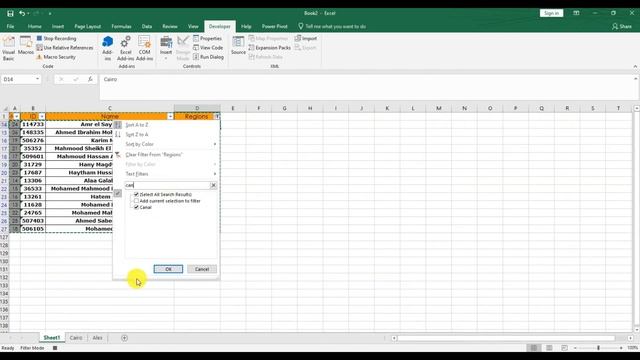Open the Regions column filter dropdown

217,117
